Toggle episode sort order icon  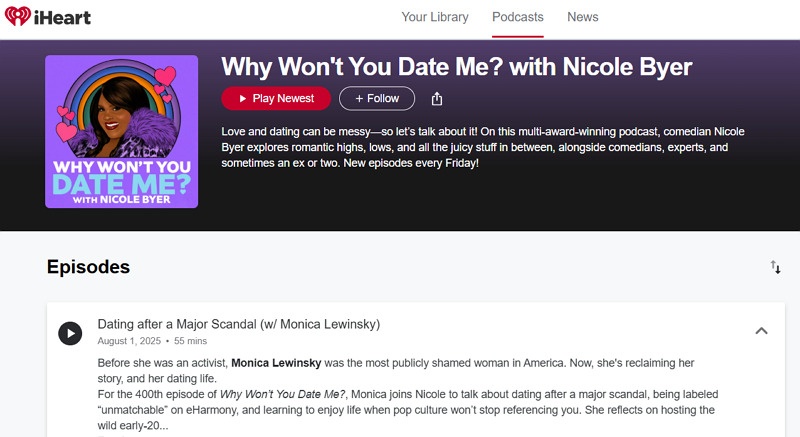(776, 267)
